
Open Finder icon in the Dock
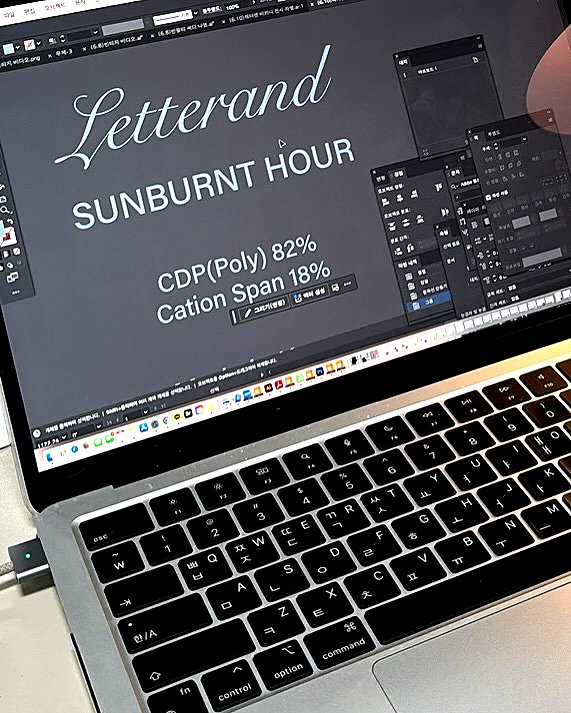pos(50,457)
